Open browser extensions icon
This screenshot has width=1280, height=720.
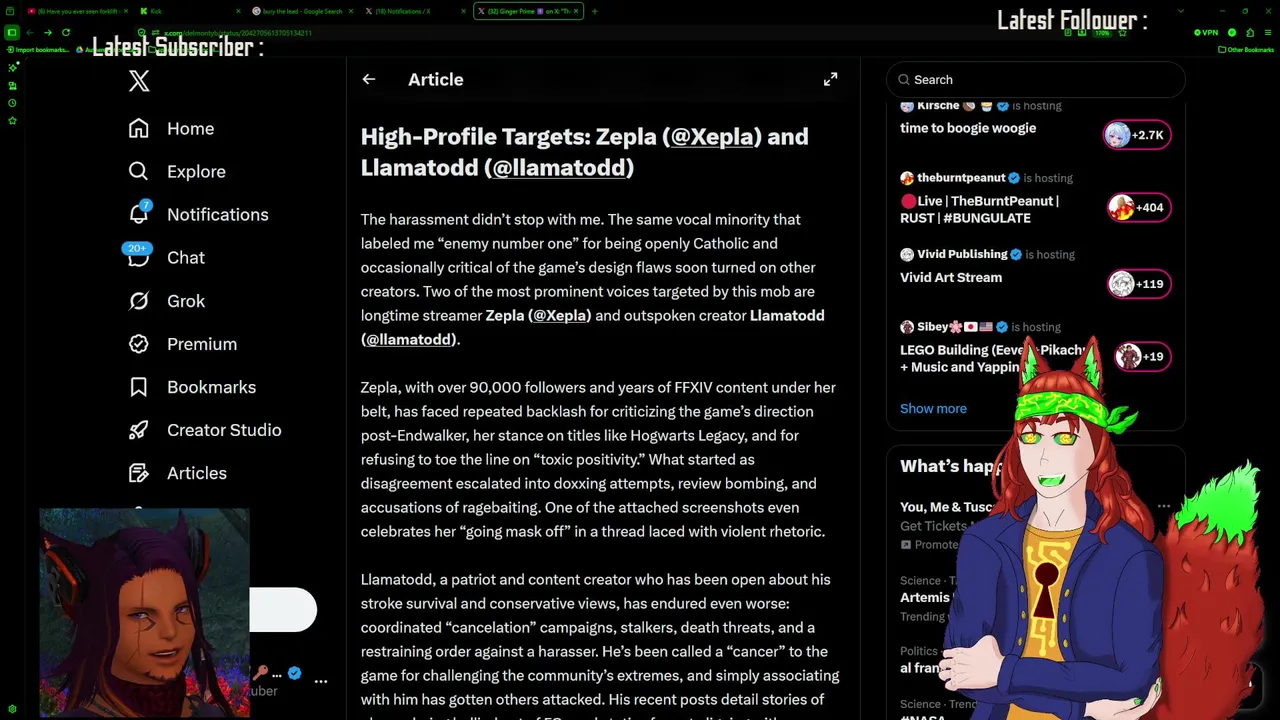coord(1250,32)
